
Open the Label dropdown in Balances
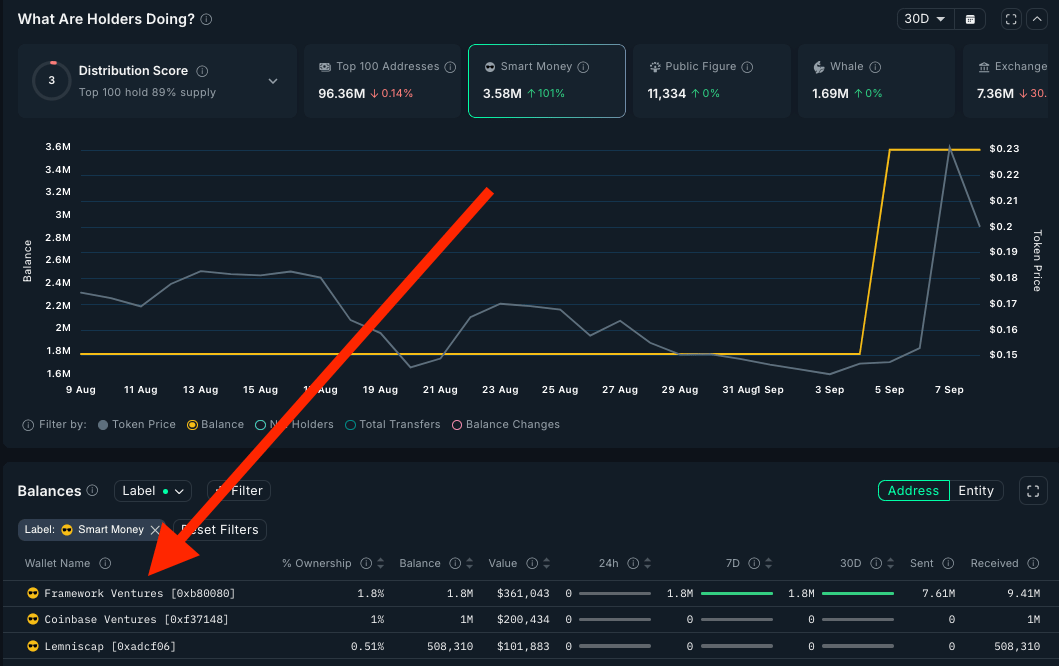click(x=152, y=491)
